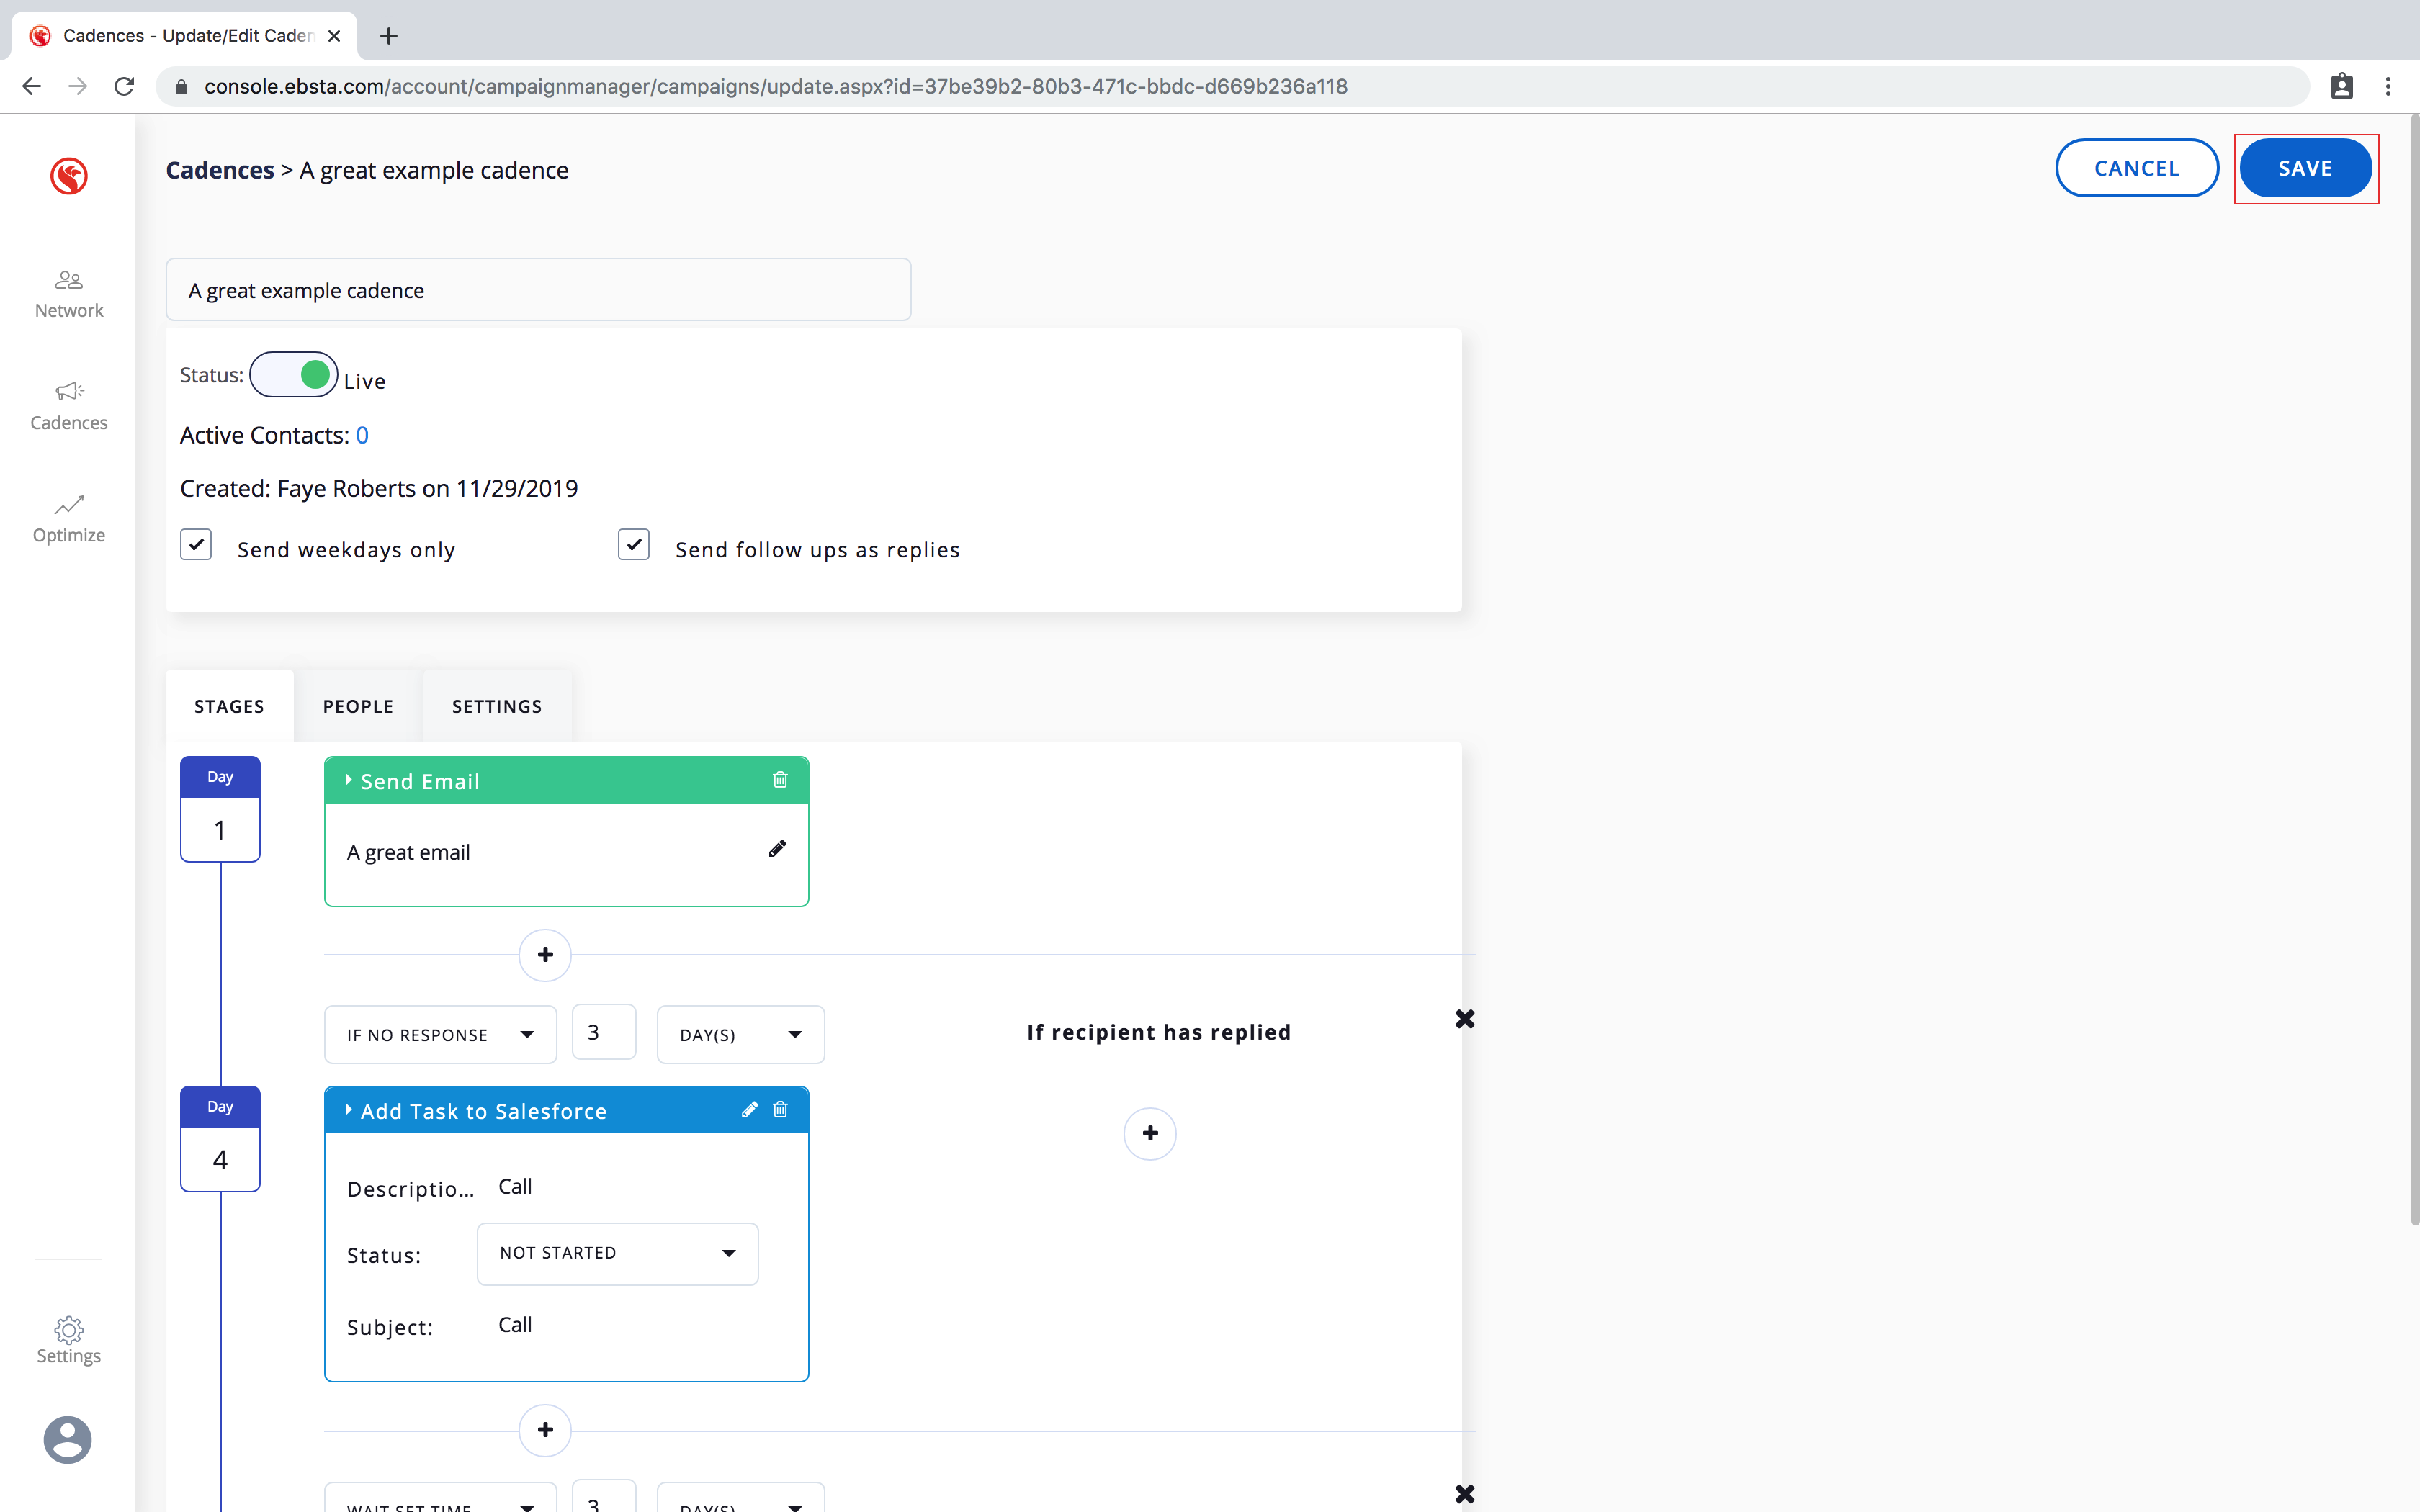Click the cadence name input field
The image size is (2420, 1512).
(538, 290)
